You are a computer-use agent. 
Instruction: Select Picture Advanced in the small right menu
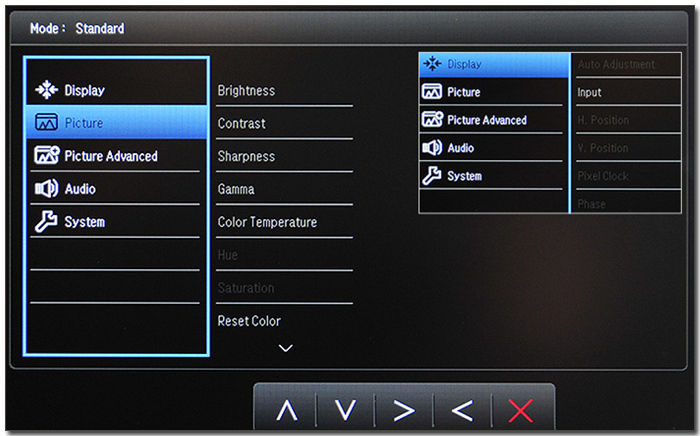pyautogui.click(x=487, y=120)
